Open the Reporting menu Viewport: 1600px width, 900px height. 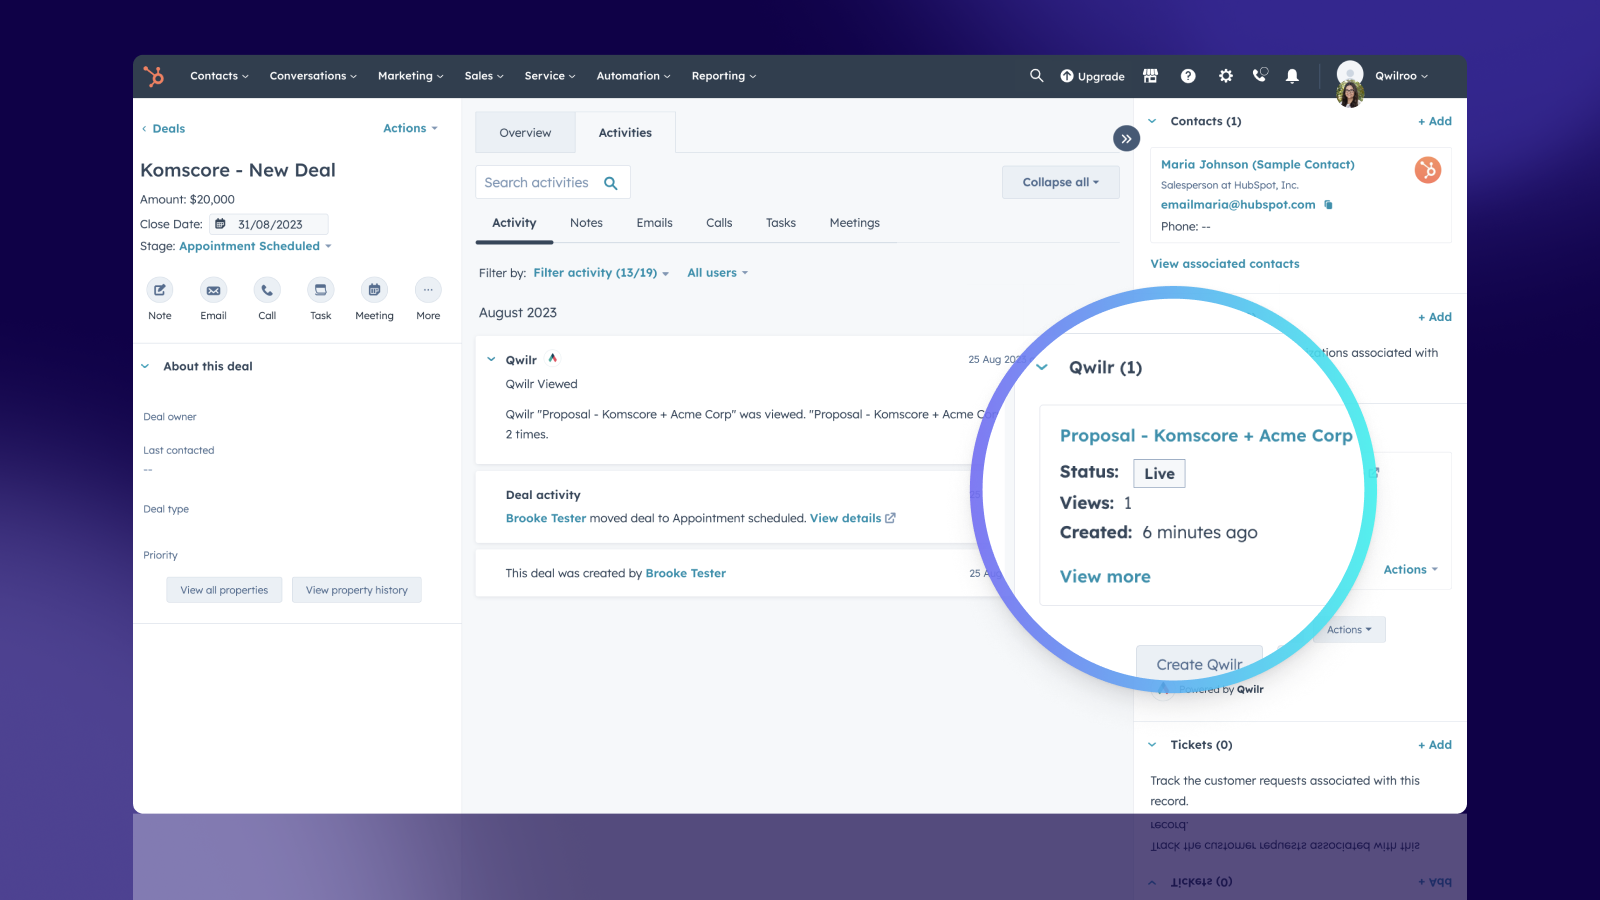click(x=724, y=76)
